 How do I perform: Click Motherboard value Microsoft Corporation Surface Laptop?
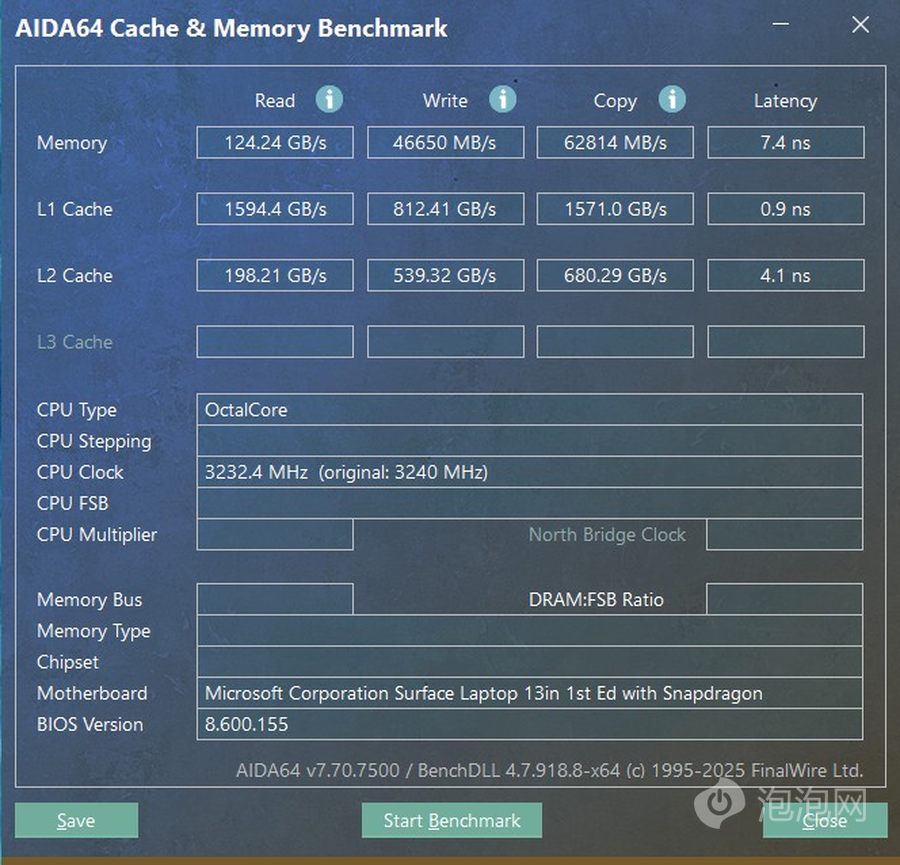click(530, 693)
